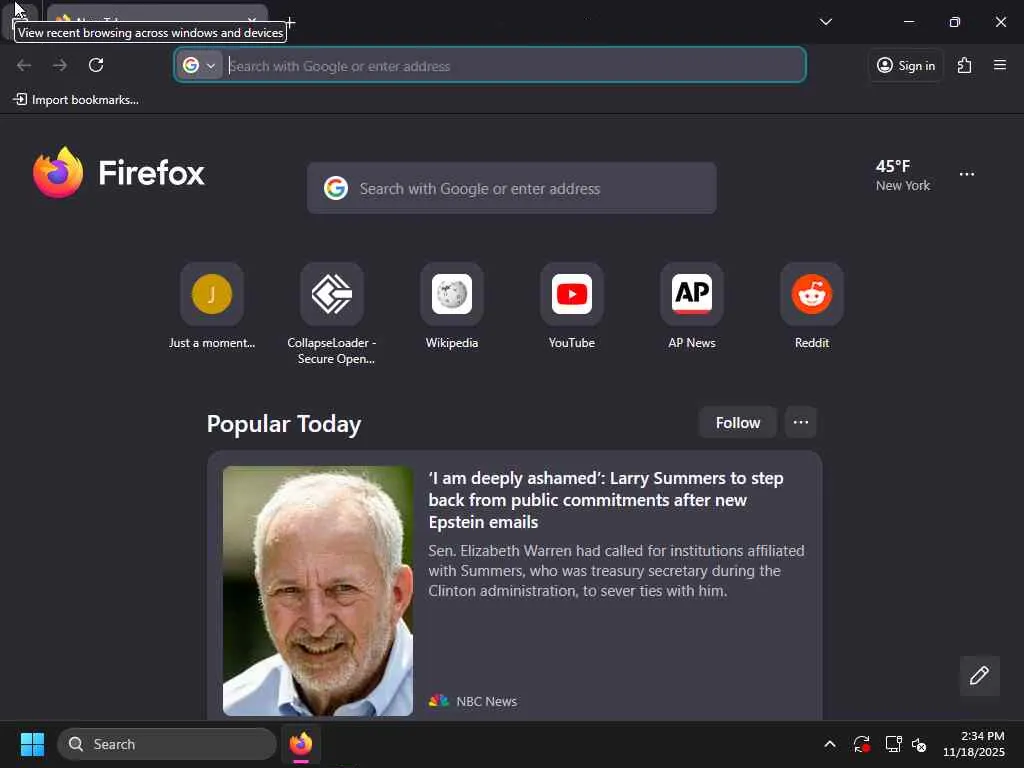1024x768 pixels.
Task: Open Popular Today three-dot menu
Action: 801,423
